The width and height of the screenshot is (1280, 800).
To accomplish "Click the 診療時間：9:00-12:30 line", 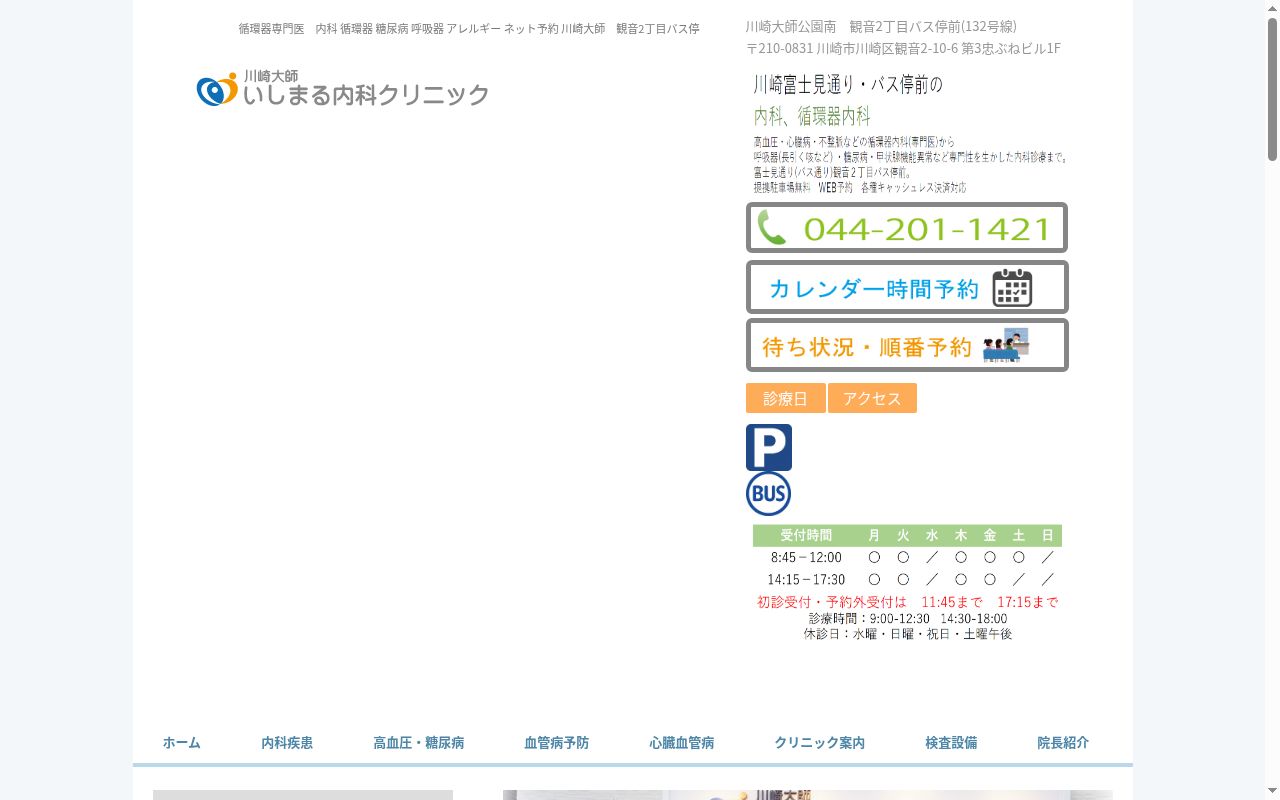I will pyautogui.click(x=908, y=618).
